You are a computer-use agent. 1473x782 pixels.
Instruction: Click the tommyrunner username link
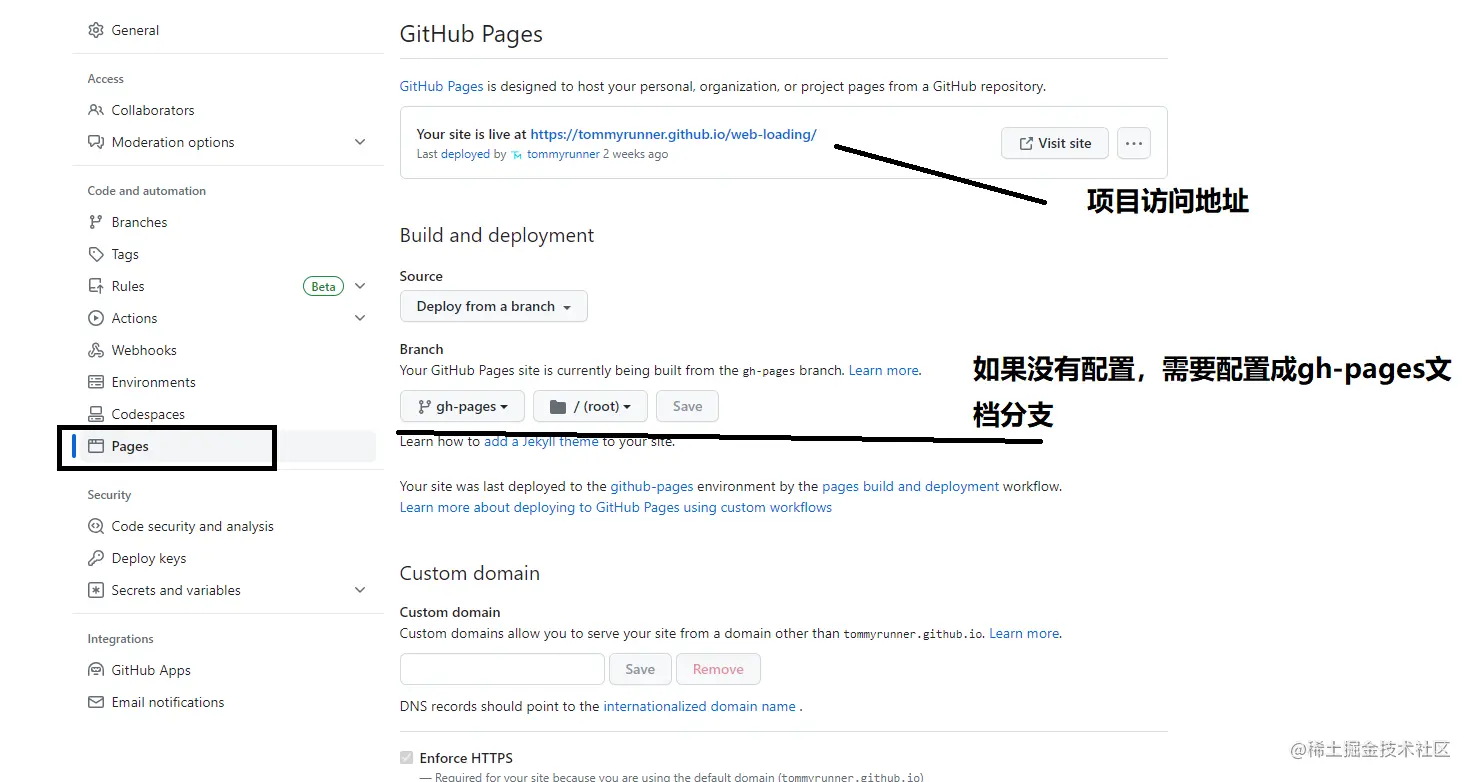tap(563, 154)
